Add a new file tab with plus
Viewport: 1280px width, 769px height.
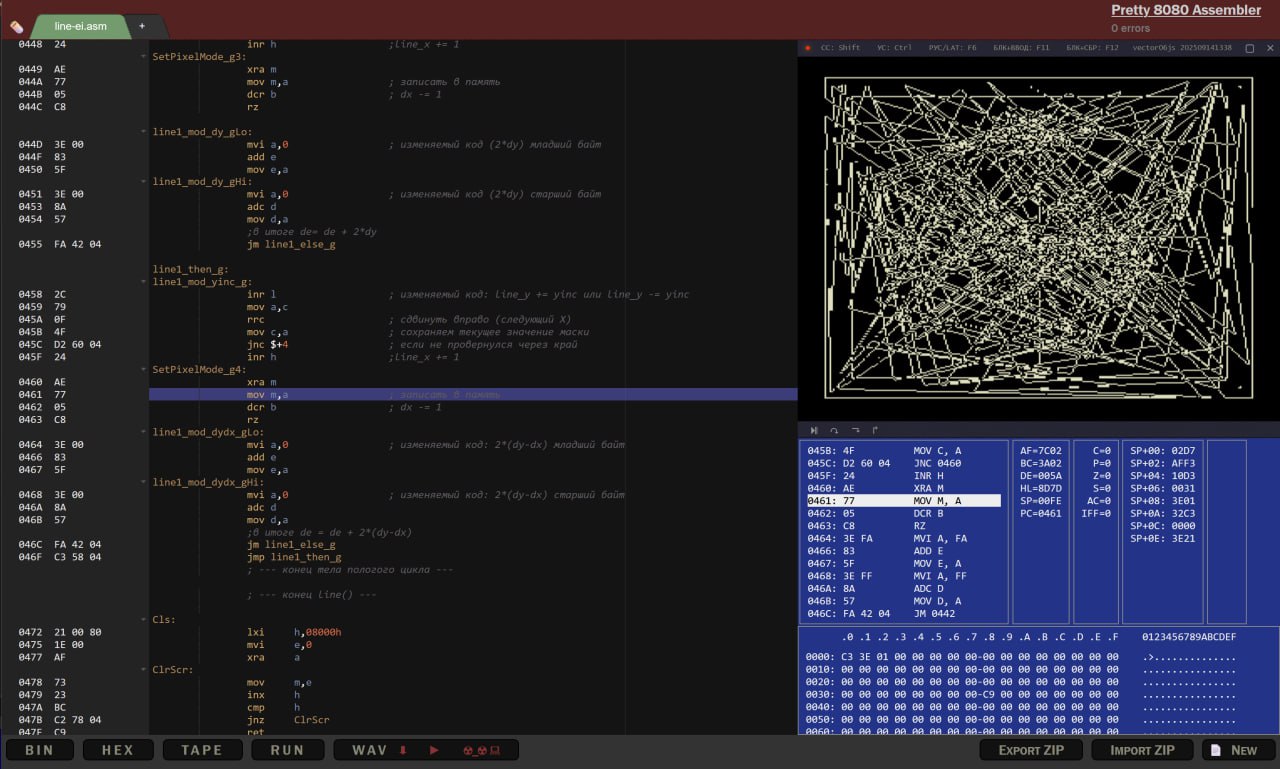coord(142,26)
